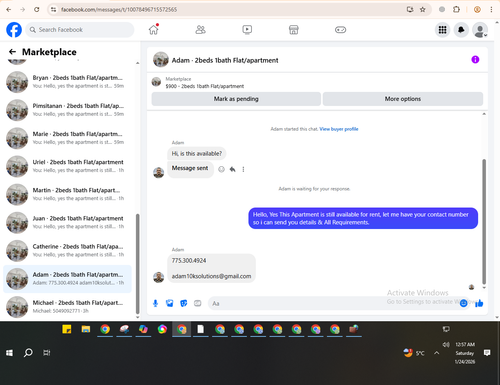The width and height of the screenshot is (500, 385).
Task: Open Juan's conversation
Action: tap(67, 222)
